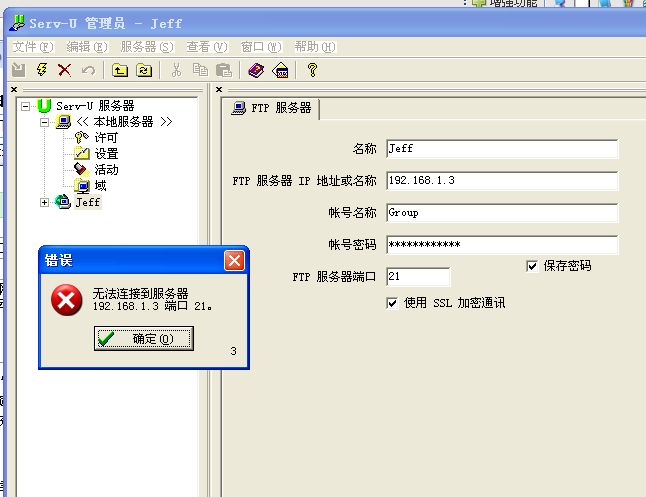Screen dimensions: 646x497
Task: Select 许可 in the server tree
Action: click(x=106, y=137)
